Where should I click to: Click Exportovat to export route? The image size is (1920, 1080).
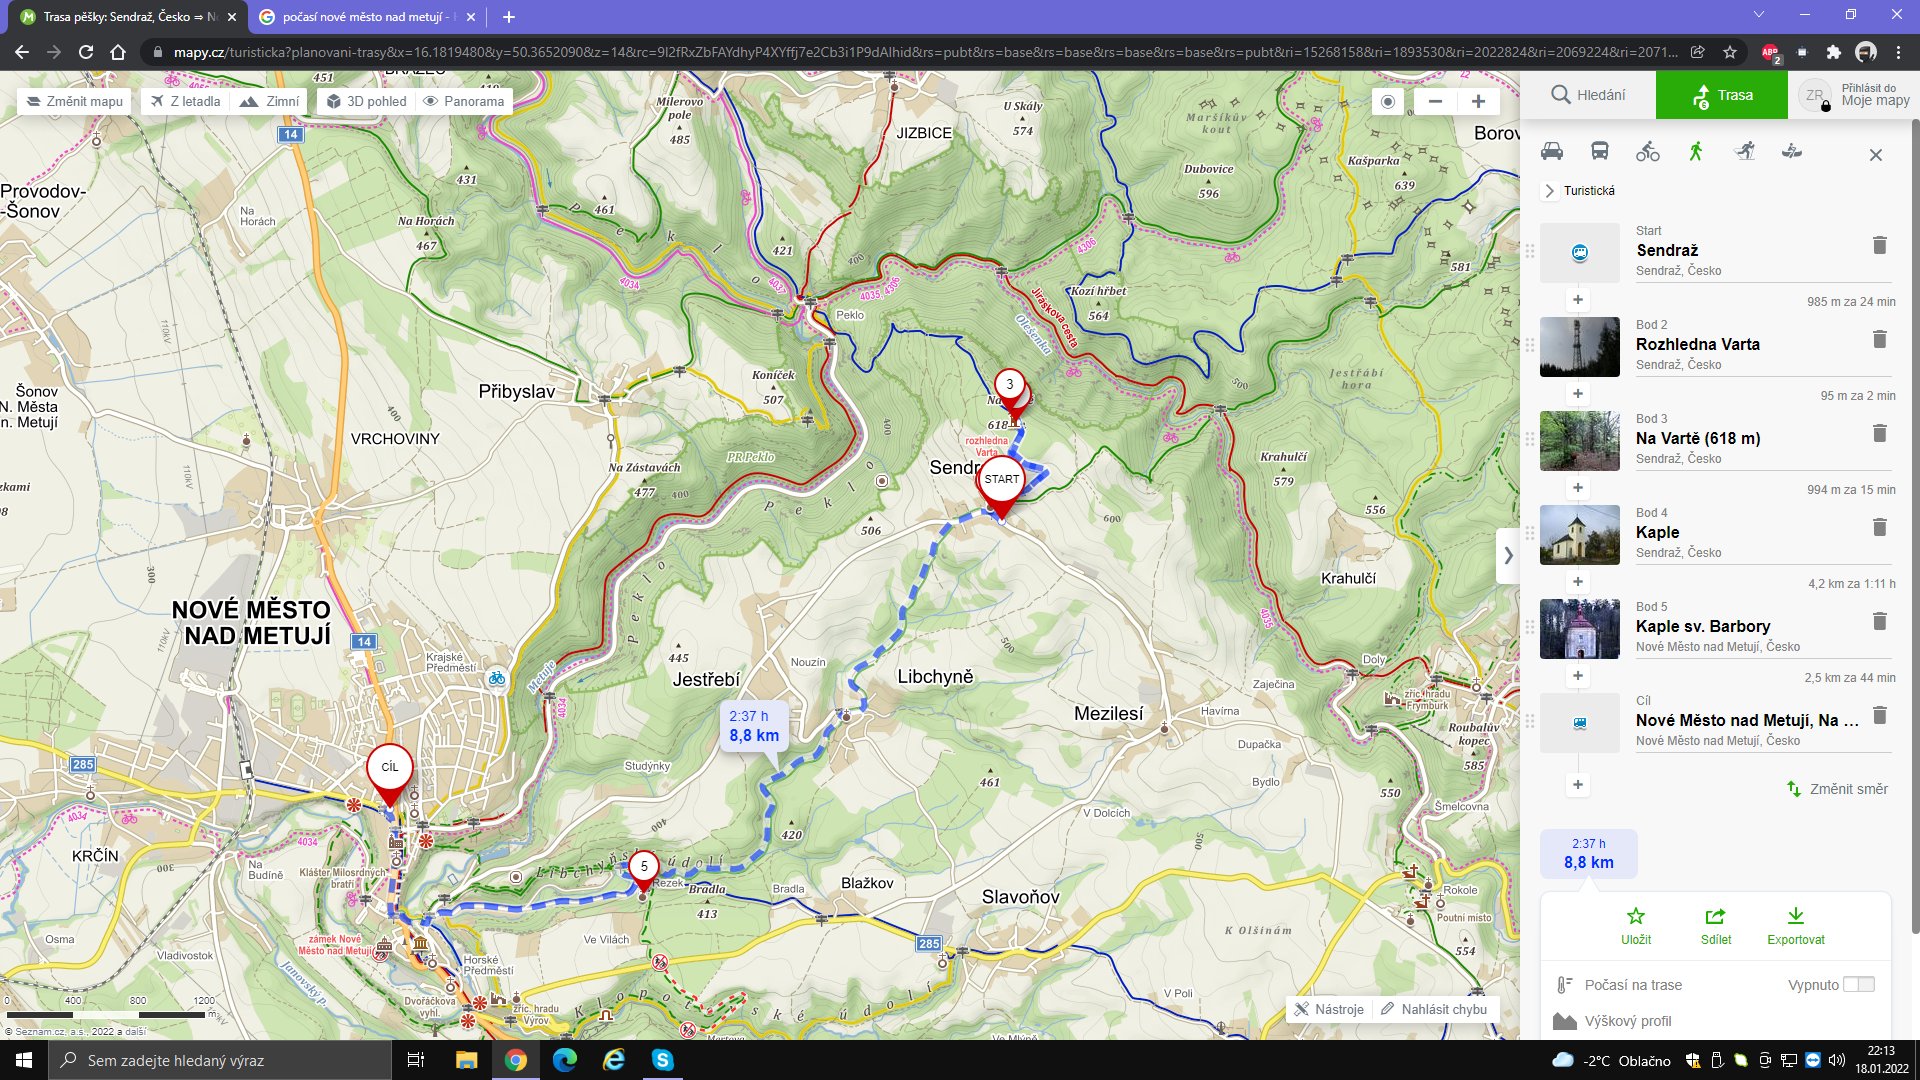point(1795,925)
